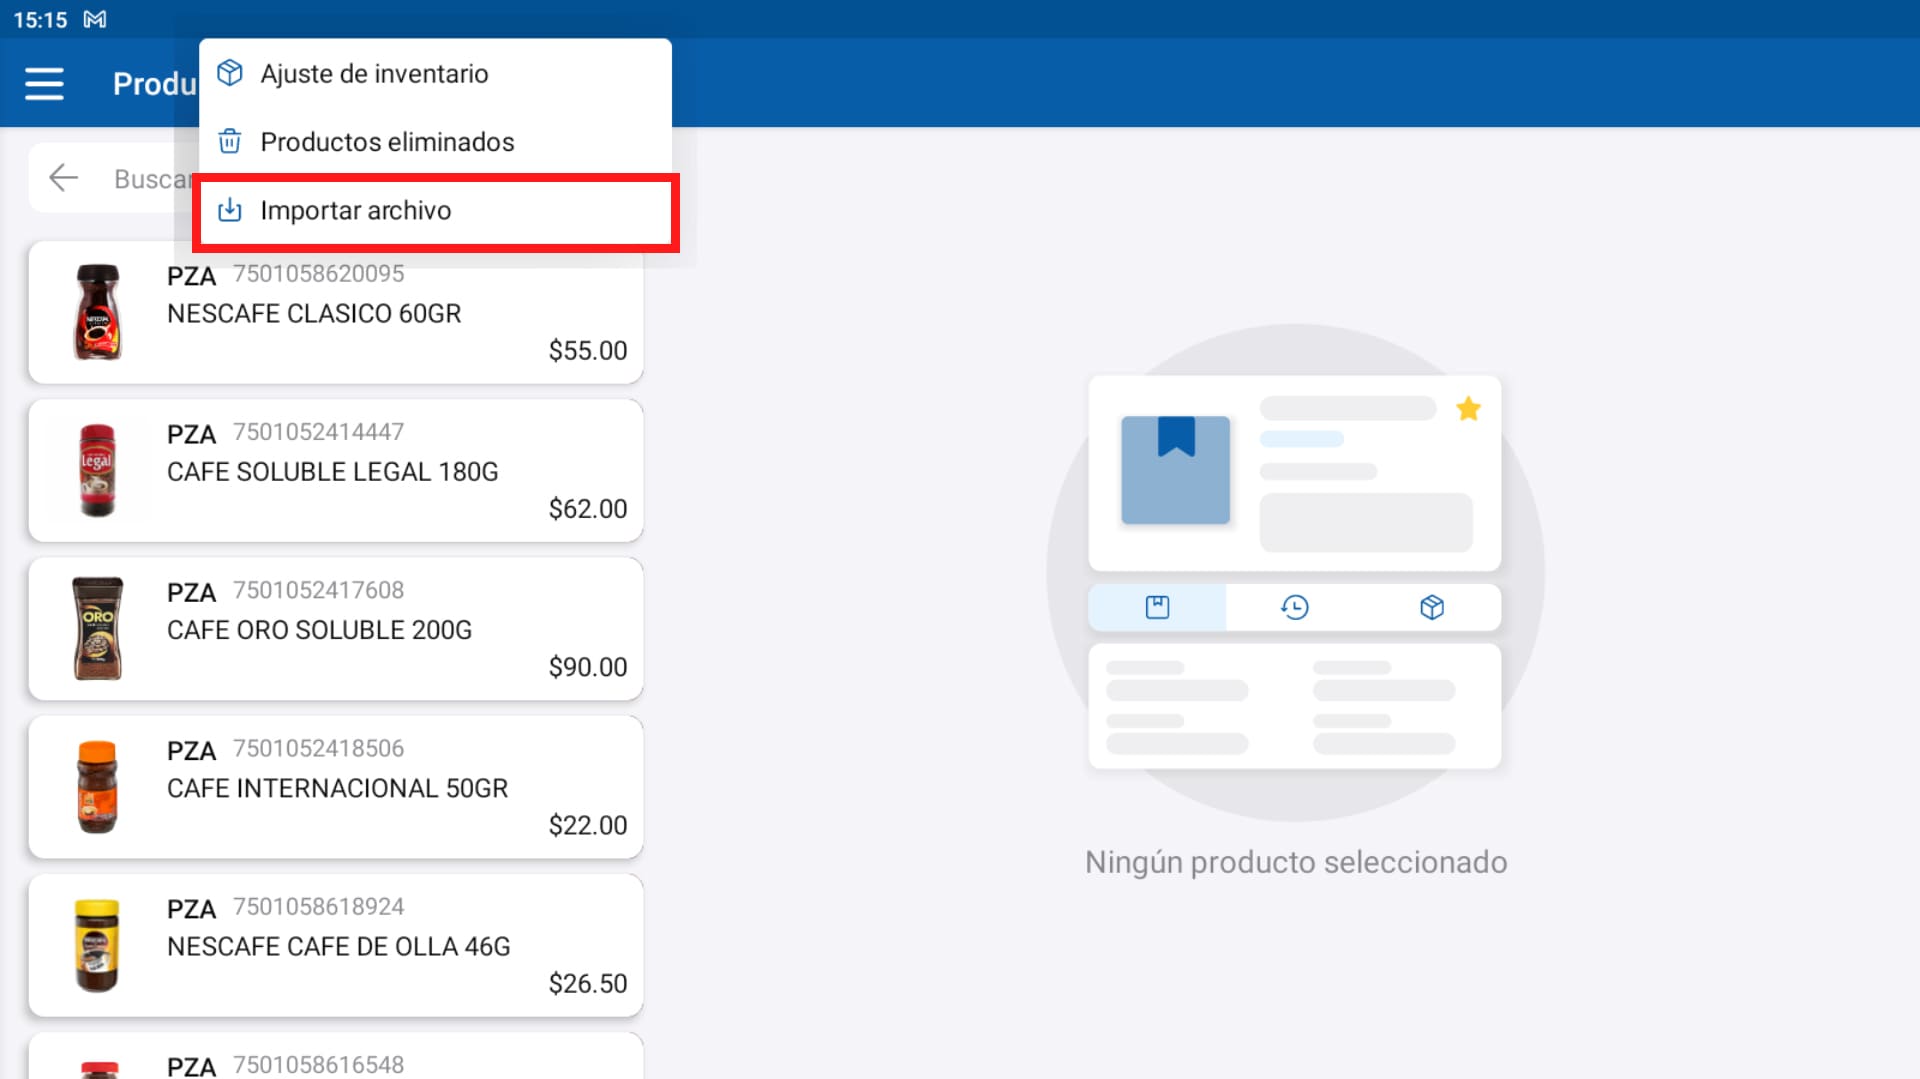Choose Ajuste de inventario from the menu
The image size is (1920, 1079).
[x=374, y=73]
